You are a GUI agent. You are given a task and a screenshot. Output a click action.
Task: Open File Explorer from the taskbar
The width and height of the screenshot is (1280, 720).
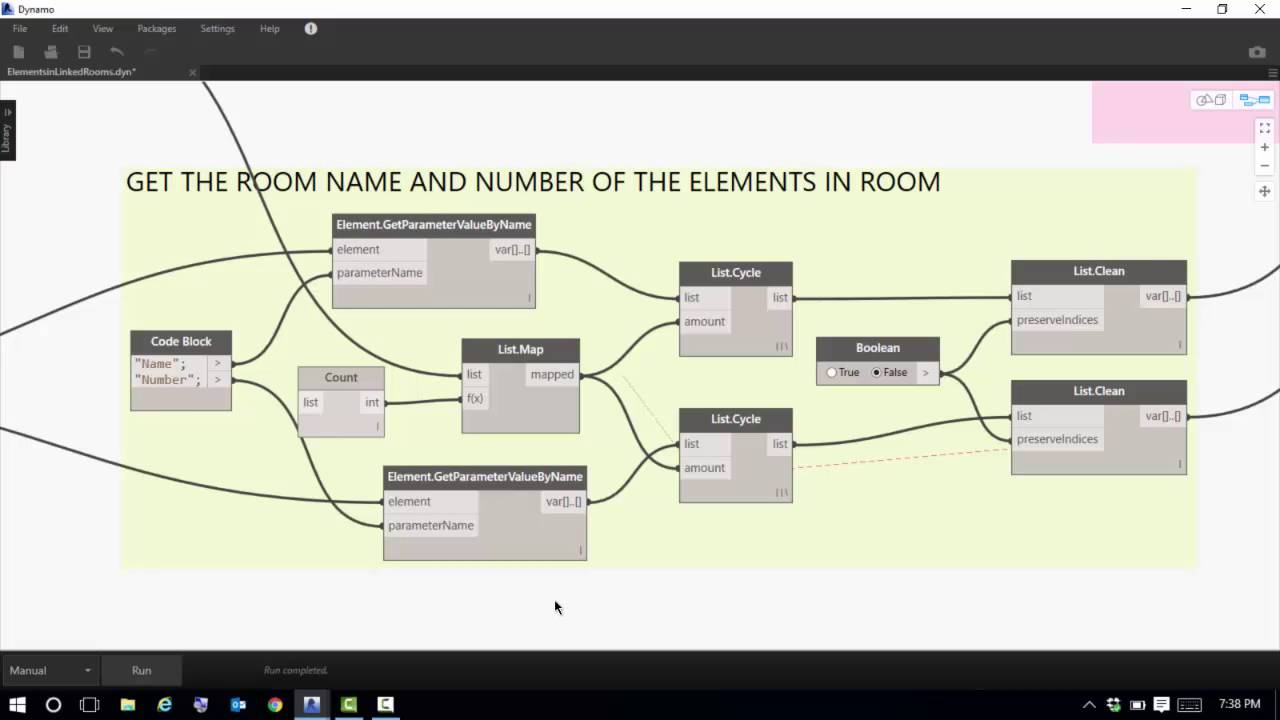(128, 704)
